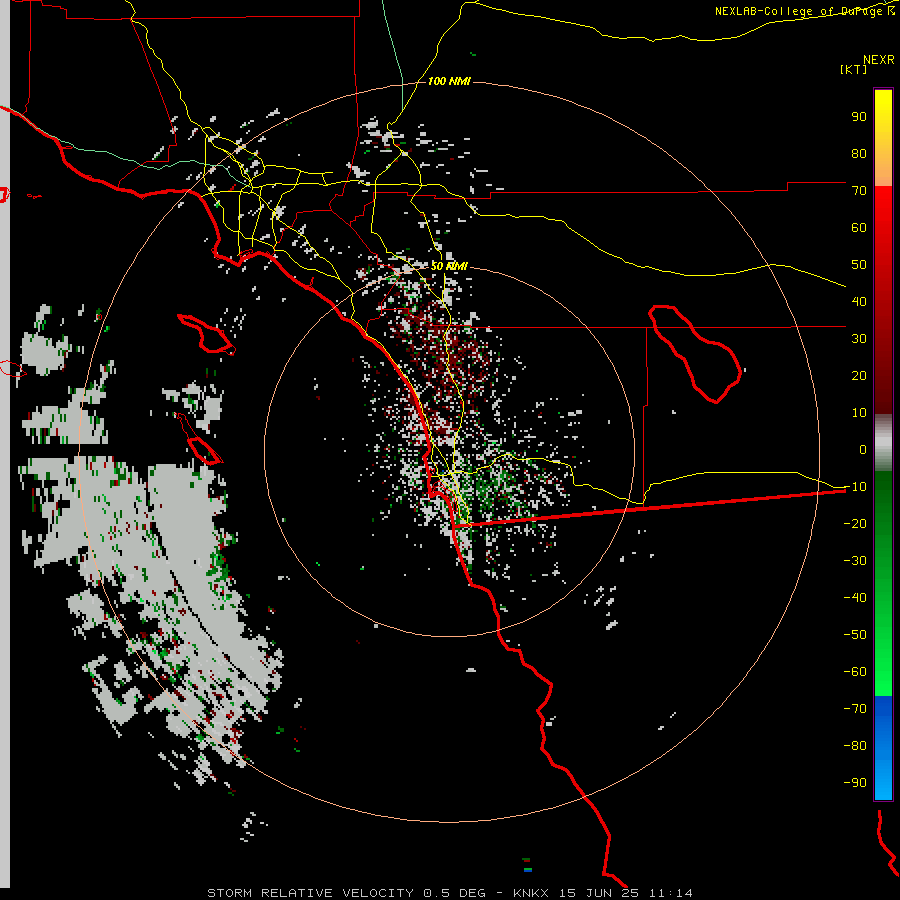Click the "-20" value on the velocity scale
This screenshot has height=900, width=900.
[x=855, y=523]
